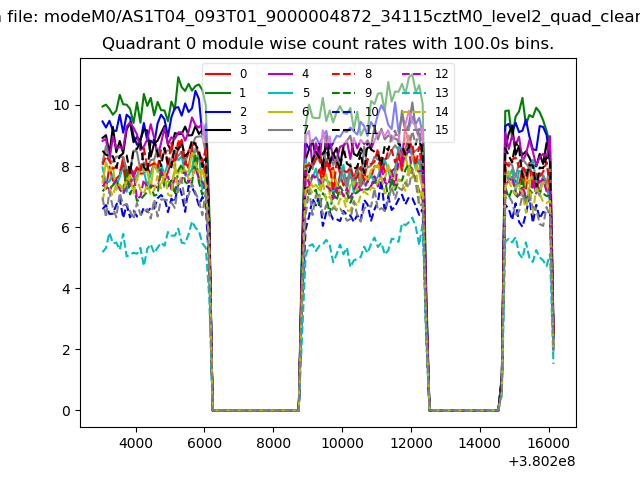This screenshot has height=480, width=640.
Task: Click the x-axis offset text +3.802e8
Action: pos(542,461)
